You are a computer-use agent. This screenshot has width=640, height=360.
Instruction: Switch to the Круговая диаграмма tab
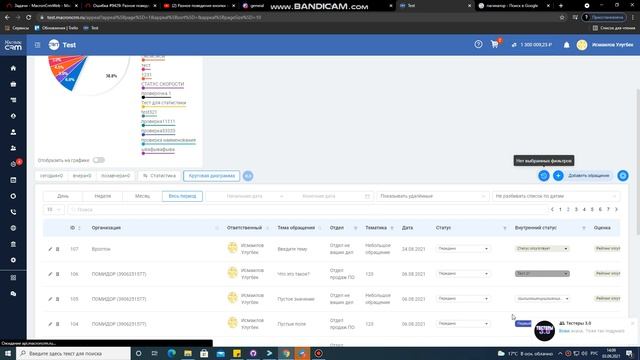click(x=211, y=176)
